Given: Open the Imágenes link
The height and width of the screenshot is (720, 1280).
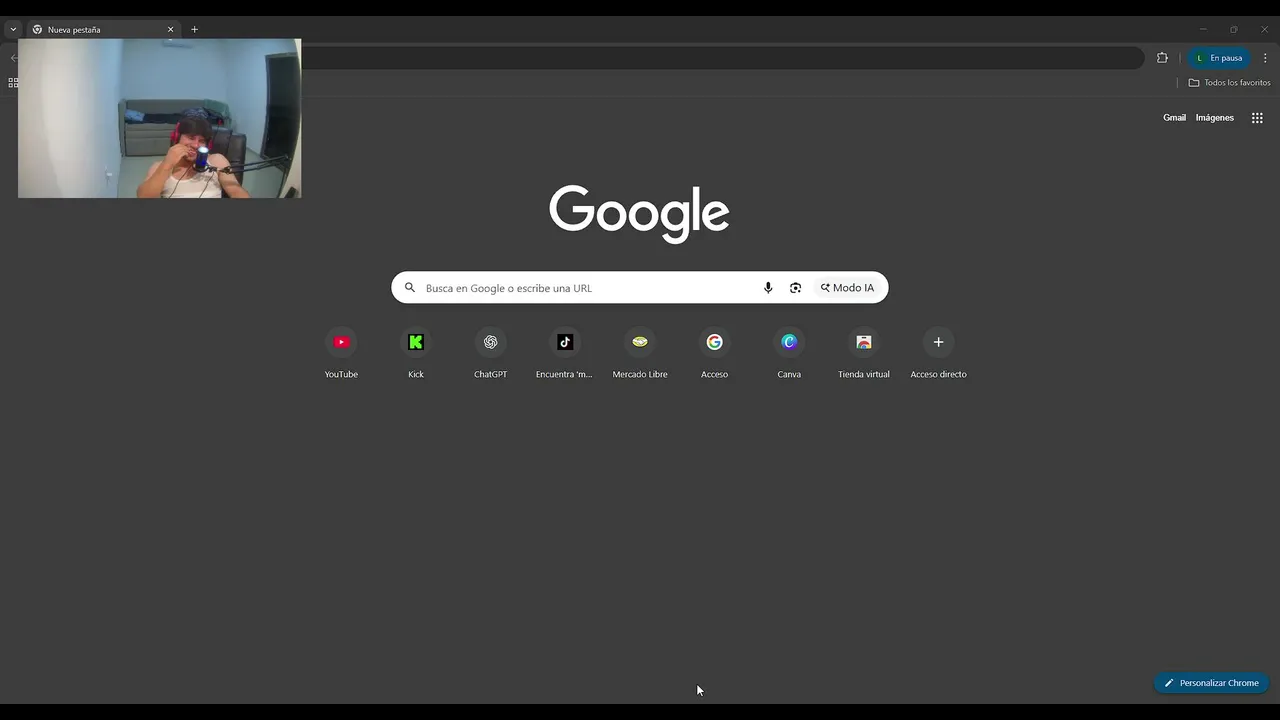Looking at the screenshot, I should click(x=1215, y=118).
